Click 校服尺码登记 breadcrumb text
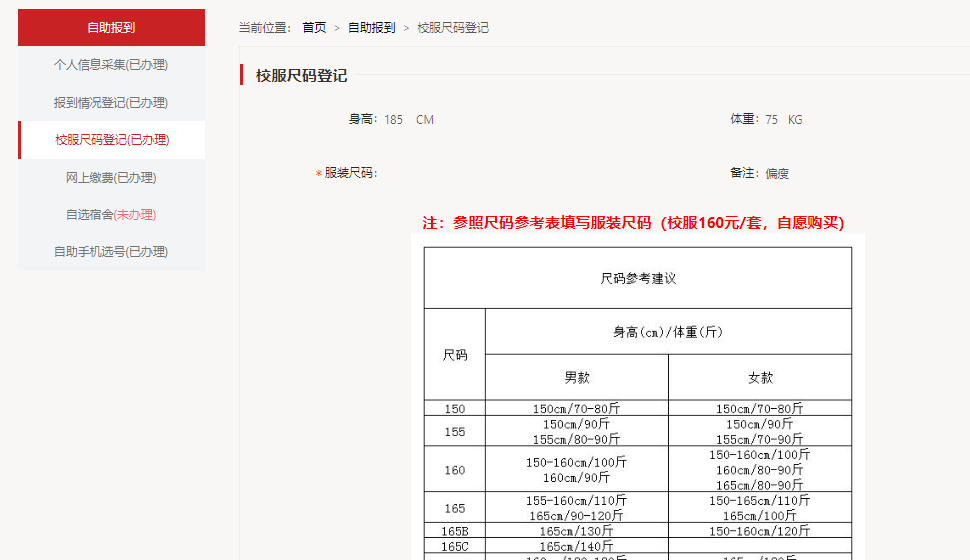This screenshot has width=970, height=560. click(453, 28)
